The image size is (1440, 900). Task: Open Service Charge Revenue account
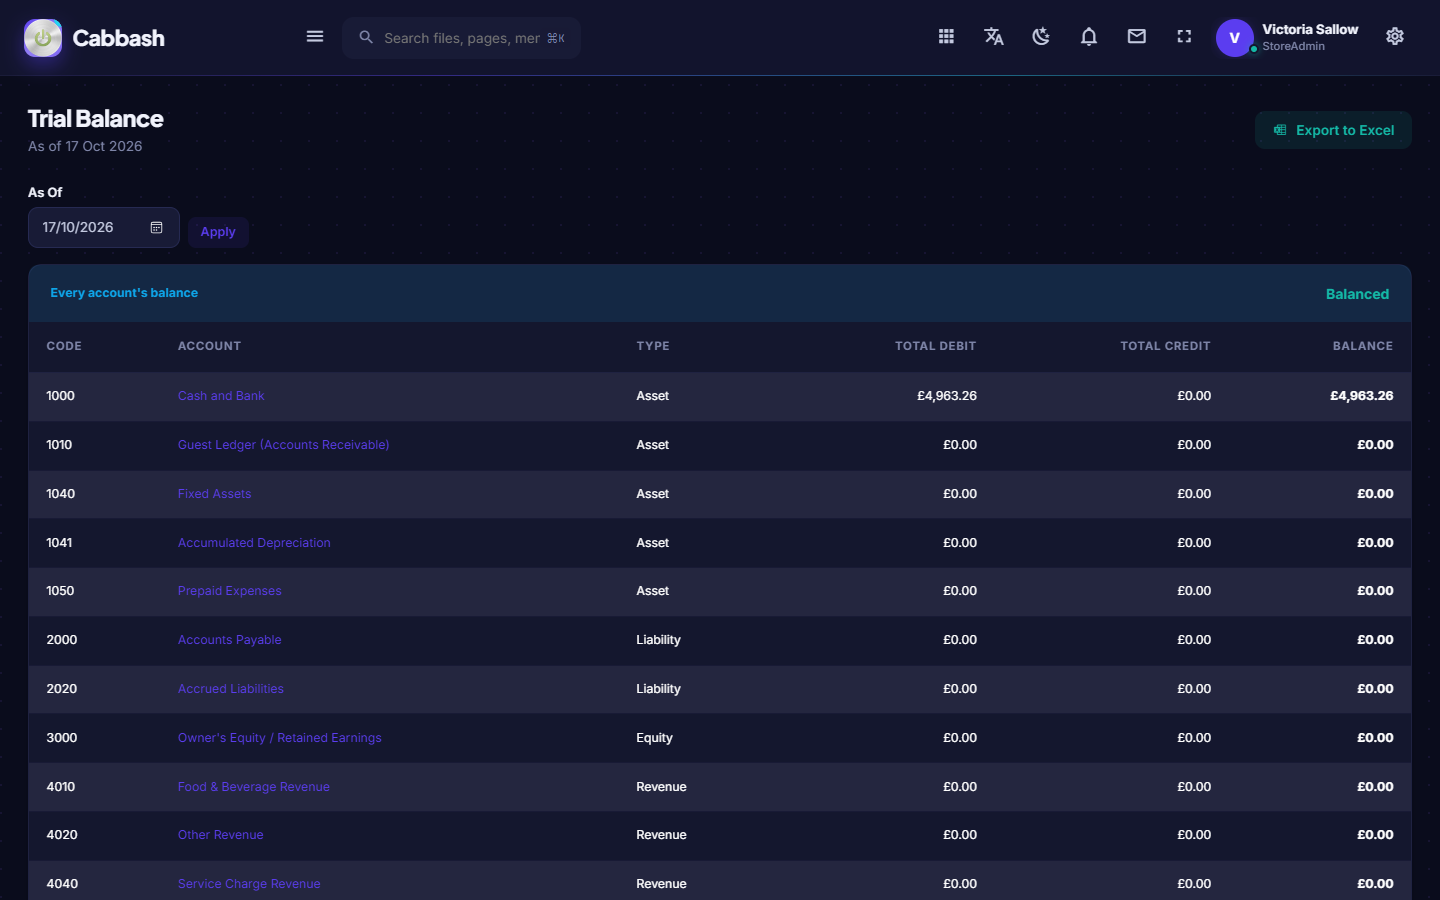pyautogui.click(x=249, y=884)
